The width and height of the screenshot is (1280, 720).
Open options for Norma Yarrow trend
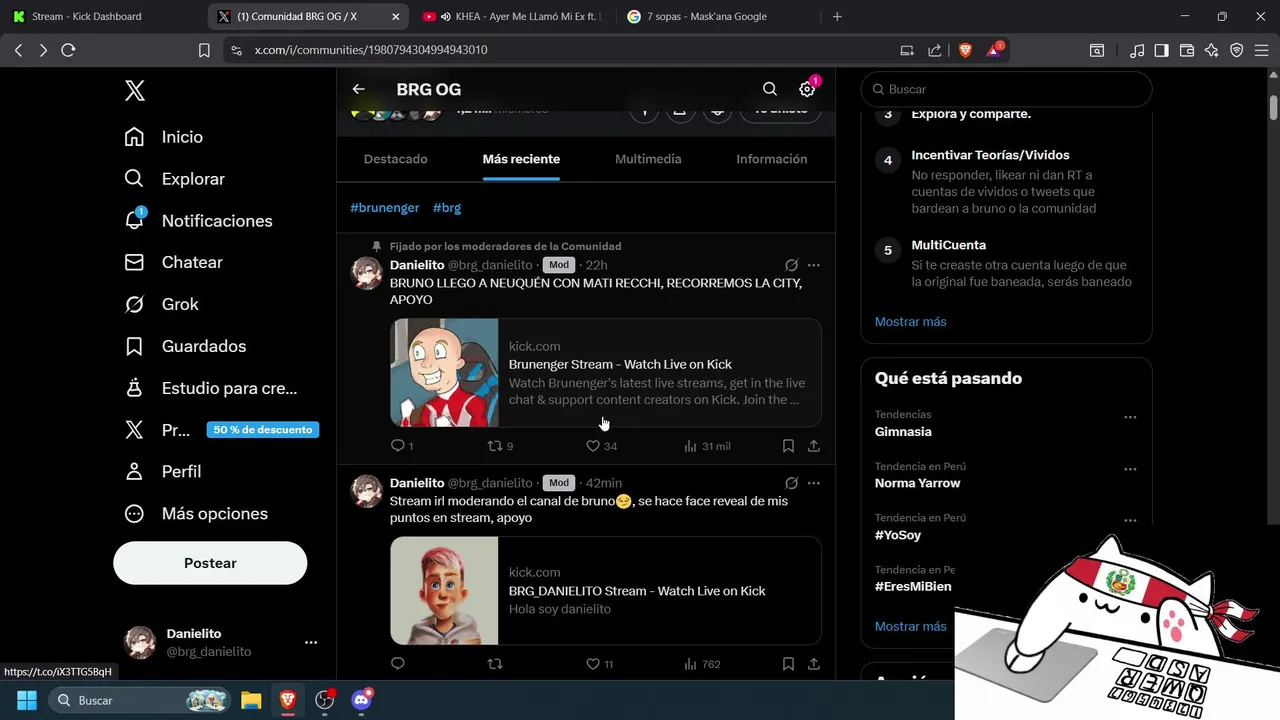click(x=1130, y=469)
